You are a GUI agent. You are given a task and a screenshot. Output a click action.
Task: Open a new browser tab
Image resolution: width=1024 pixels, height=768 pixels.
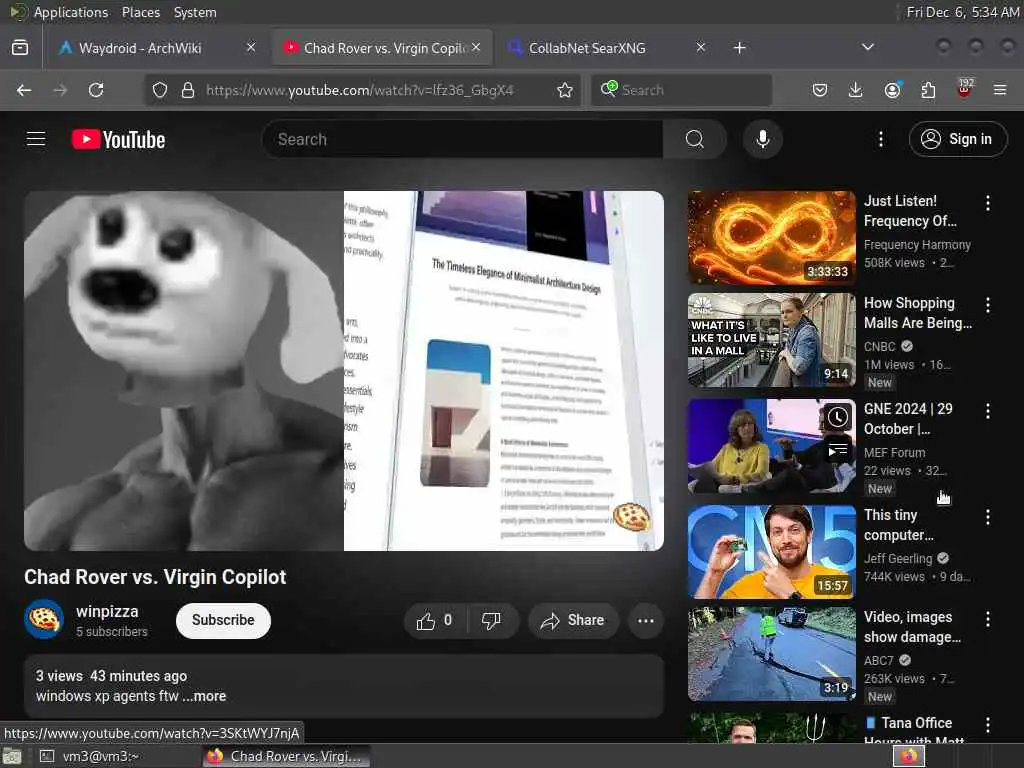click(739, 48)
